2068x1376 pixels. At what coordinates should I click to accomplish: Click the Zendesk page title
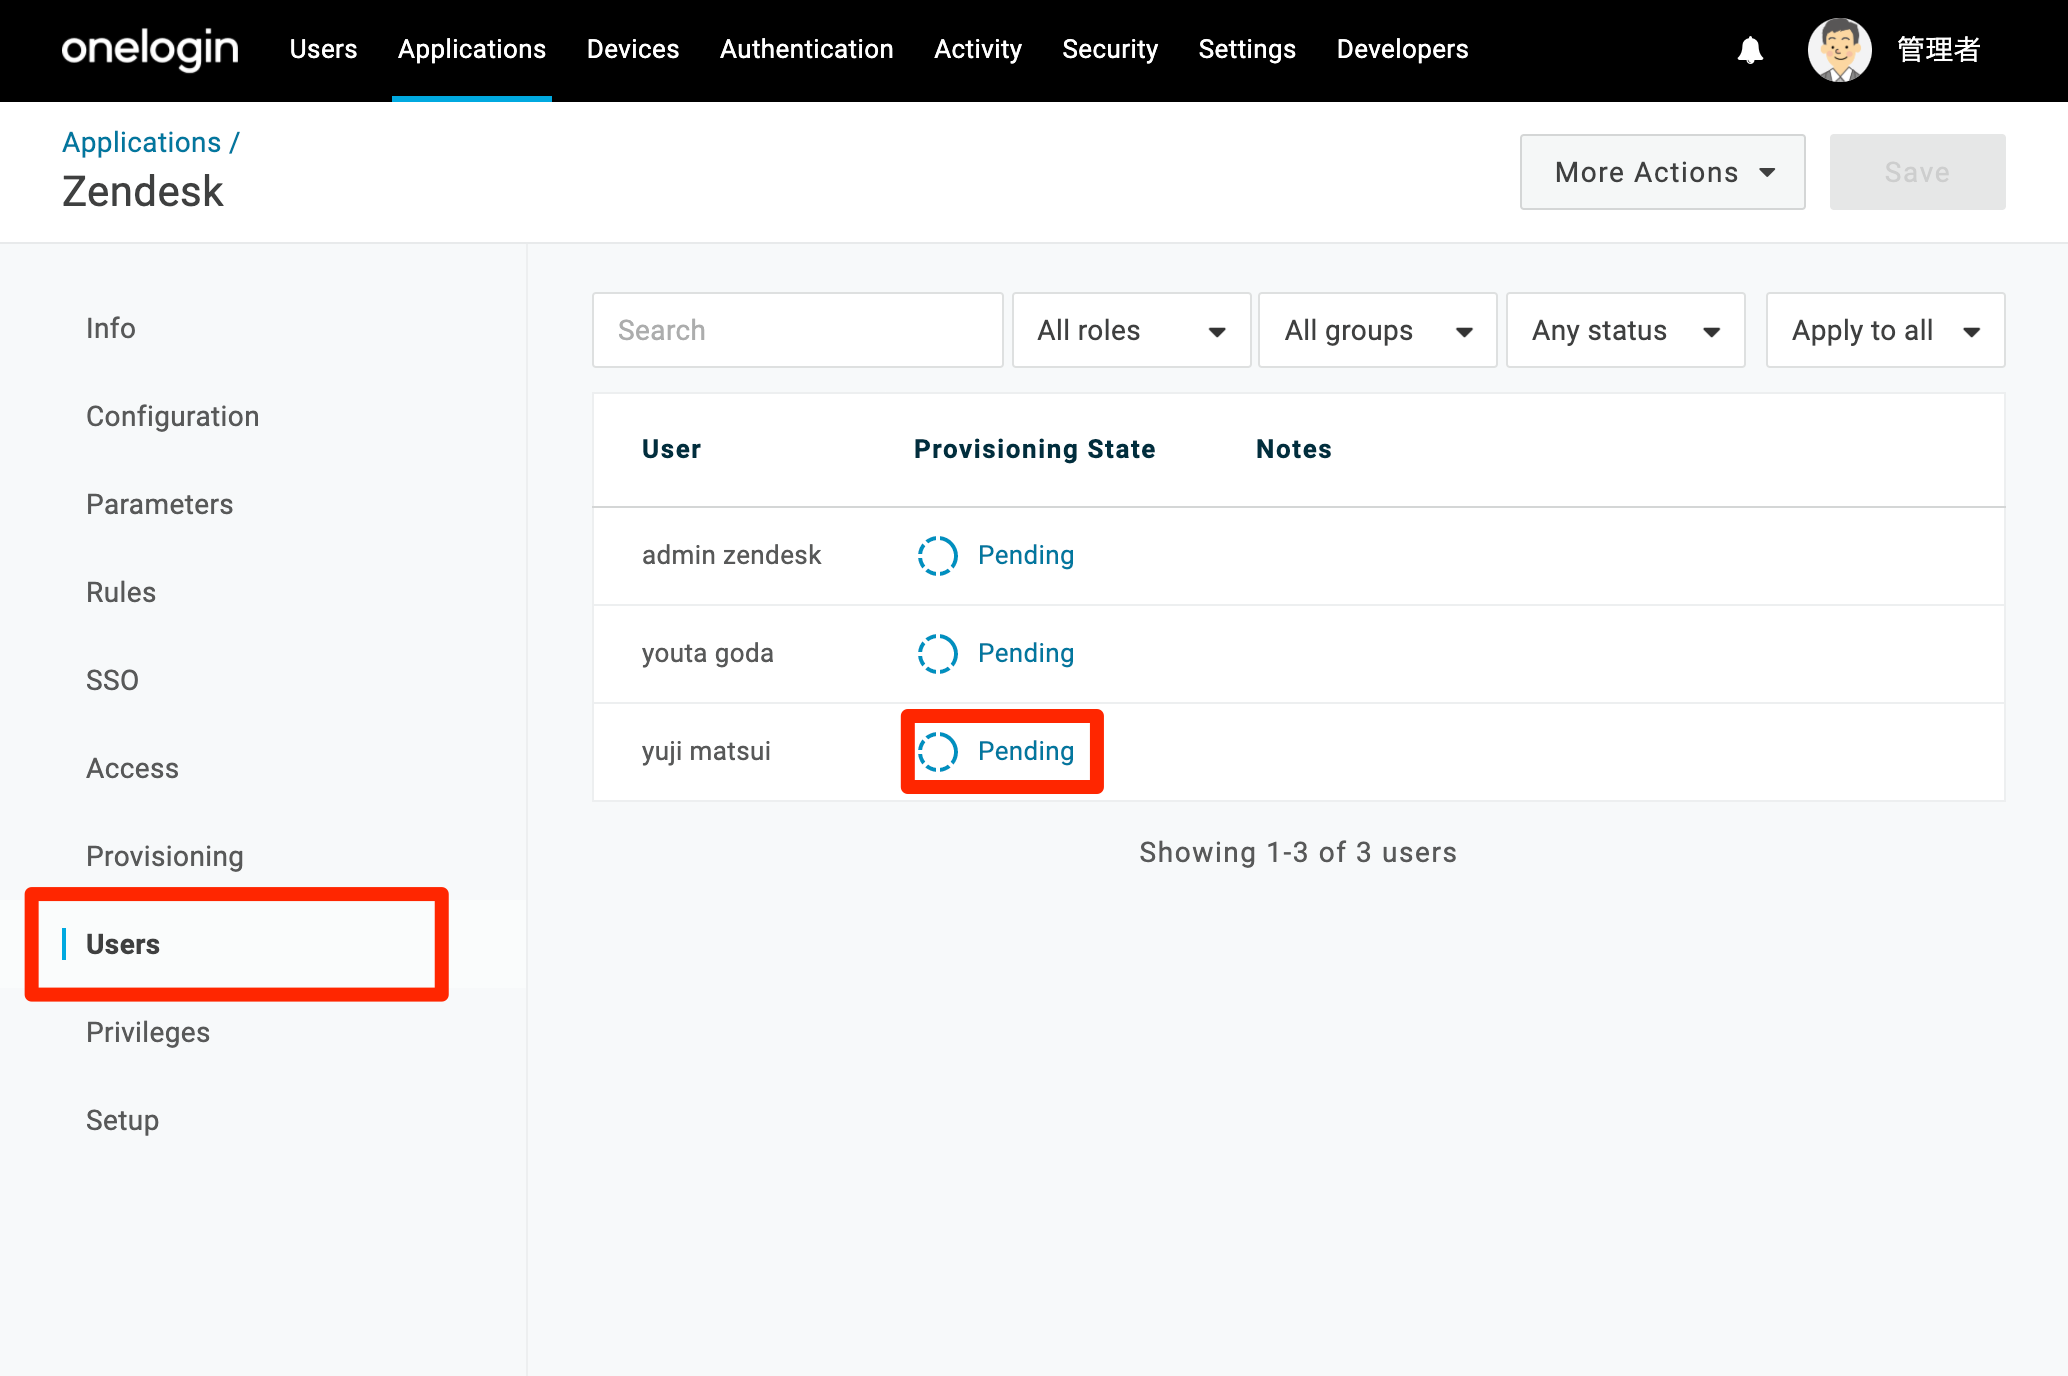[143, 191]
